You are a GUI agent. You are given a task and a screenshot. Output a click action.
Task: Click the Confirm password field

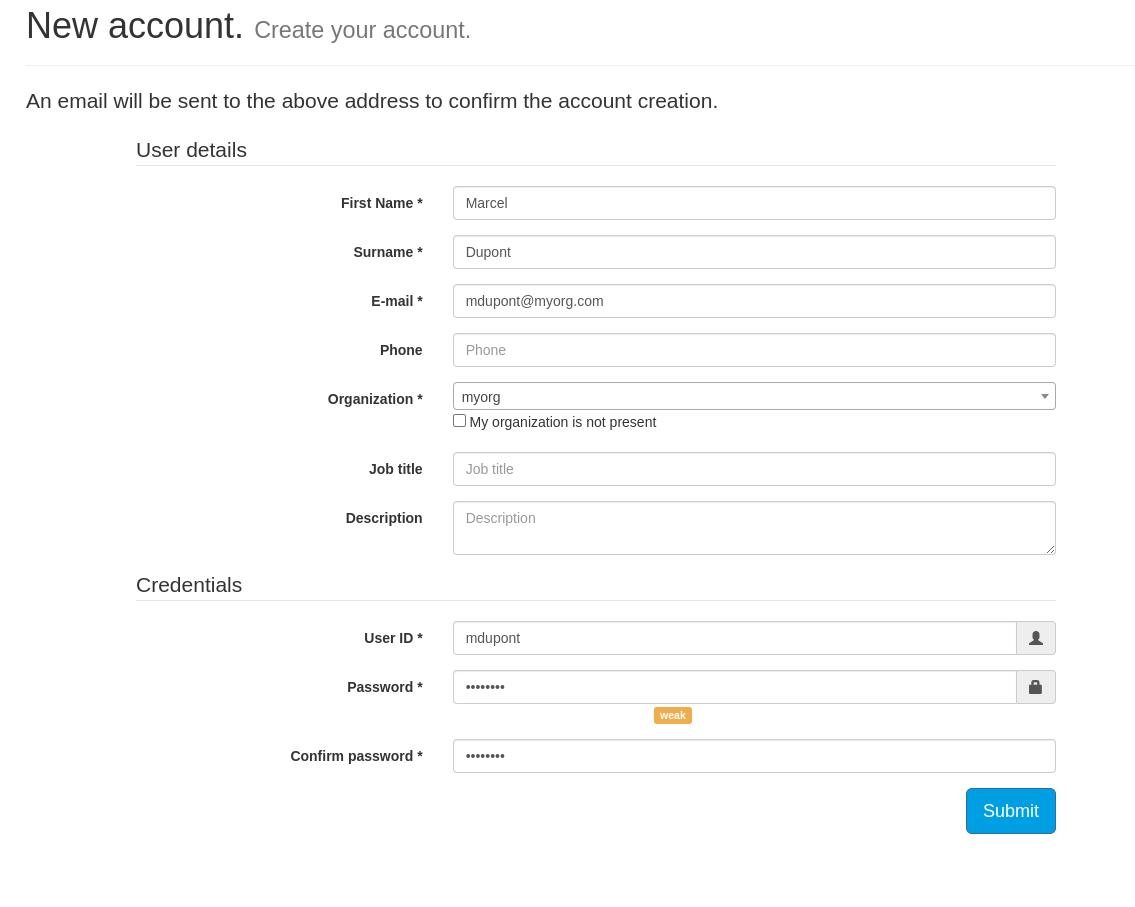(x=754, y=756)
